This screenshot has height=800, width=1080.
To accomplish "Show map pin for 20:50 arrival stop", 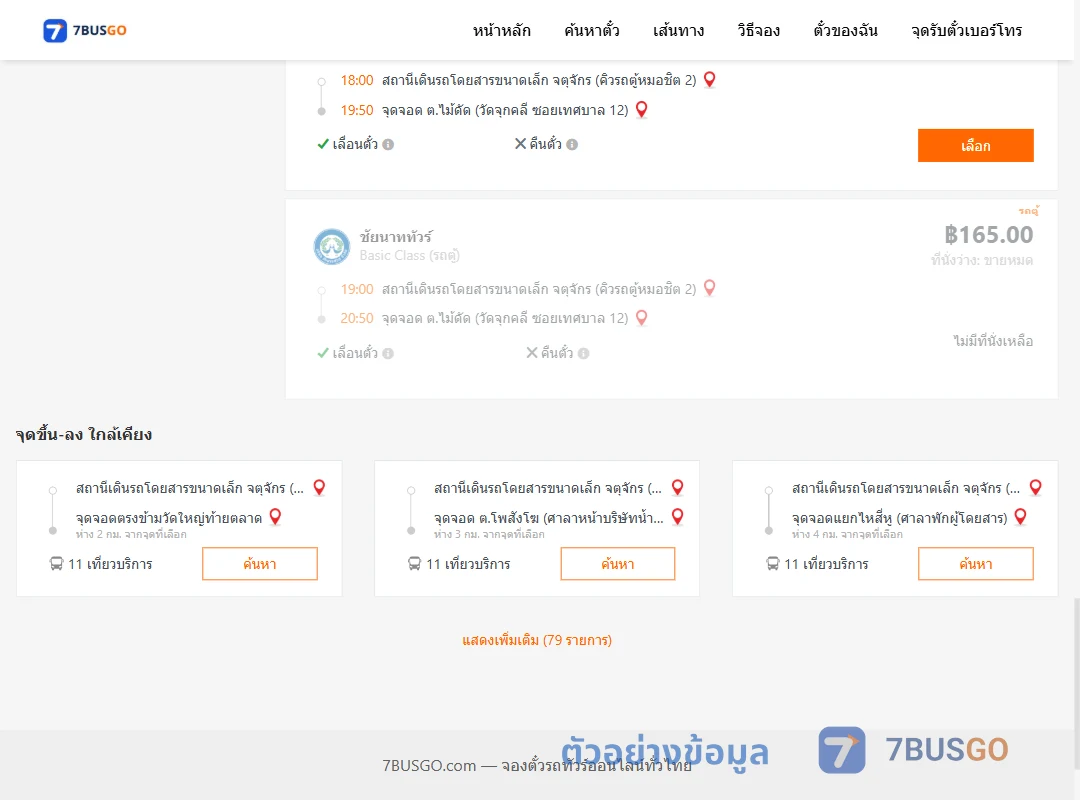I will click(641, 318).
